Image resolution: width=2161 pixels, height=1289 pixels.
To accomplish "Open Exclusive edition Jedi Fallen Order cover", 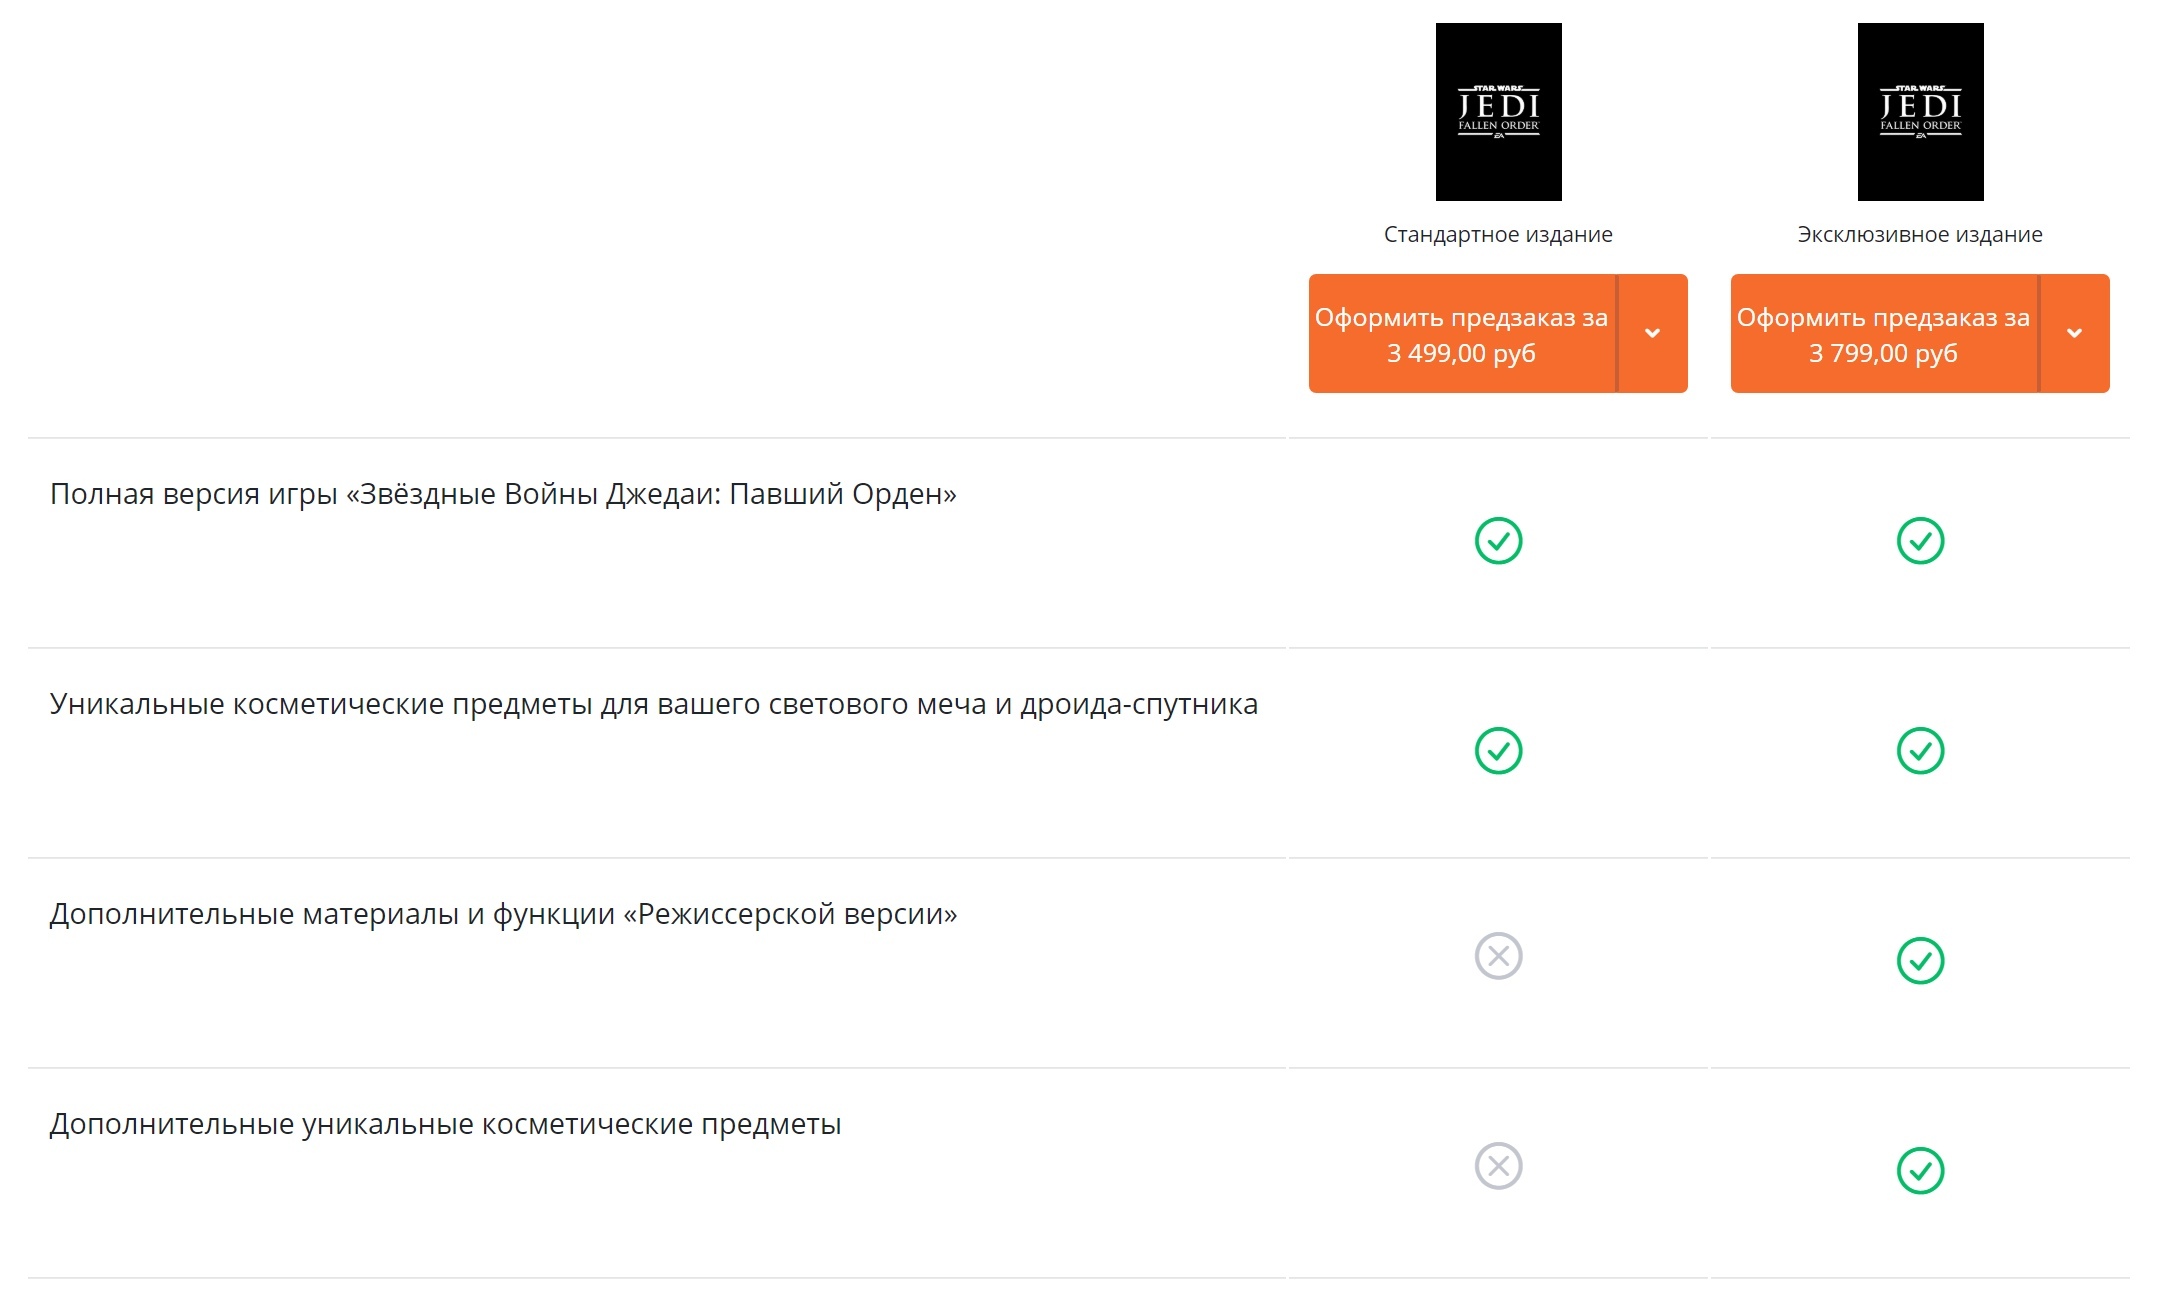I will pos(1920,112).
